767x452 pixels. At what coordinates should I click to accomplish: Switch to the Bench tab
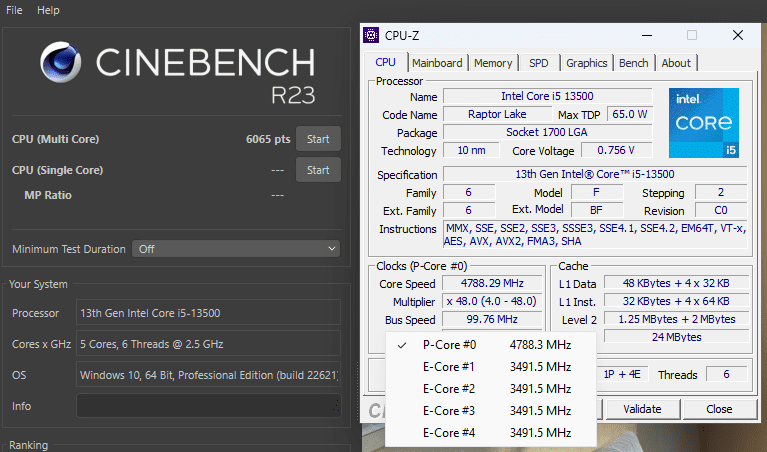633,63
